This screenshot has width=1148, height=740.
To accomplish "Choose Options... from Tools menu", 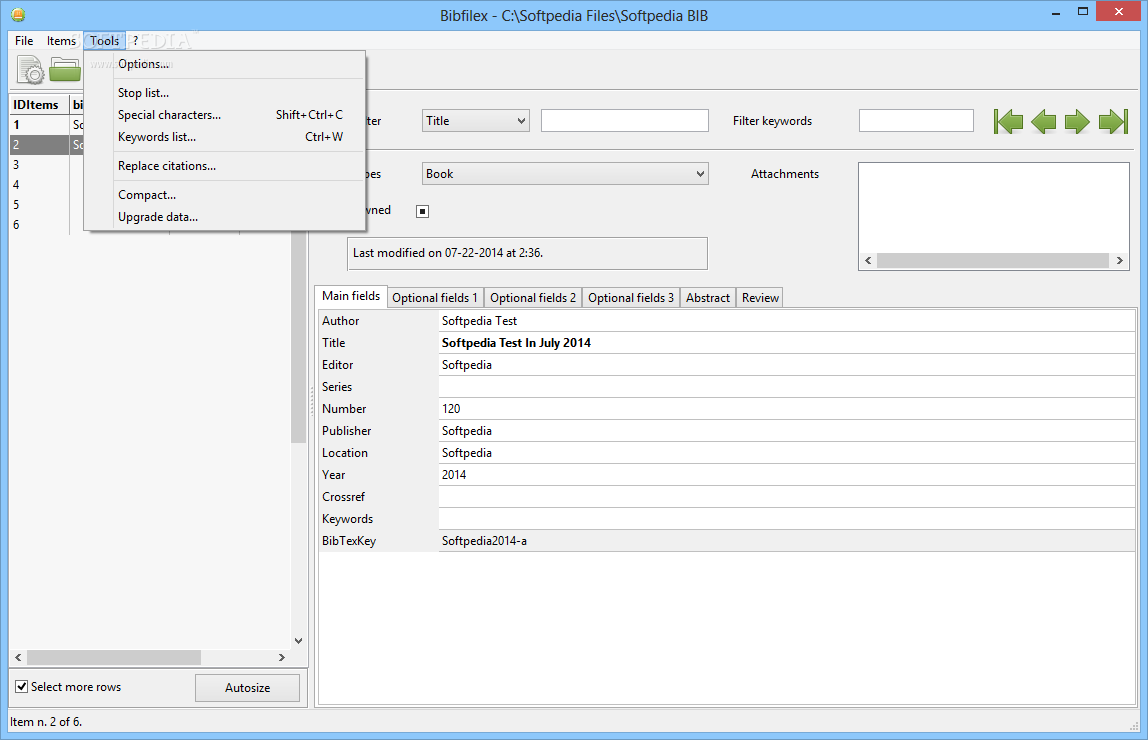I will point(224,64).
